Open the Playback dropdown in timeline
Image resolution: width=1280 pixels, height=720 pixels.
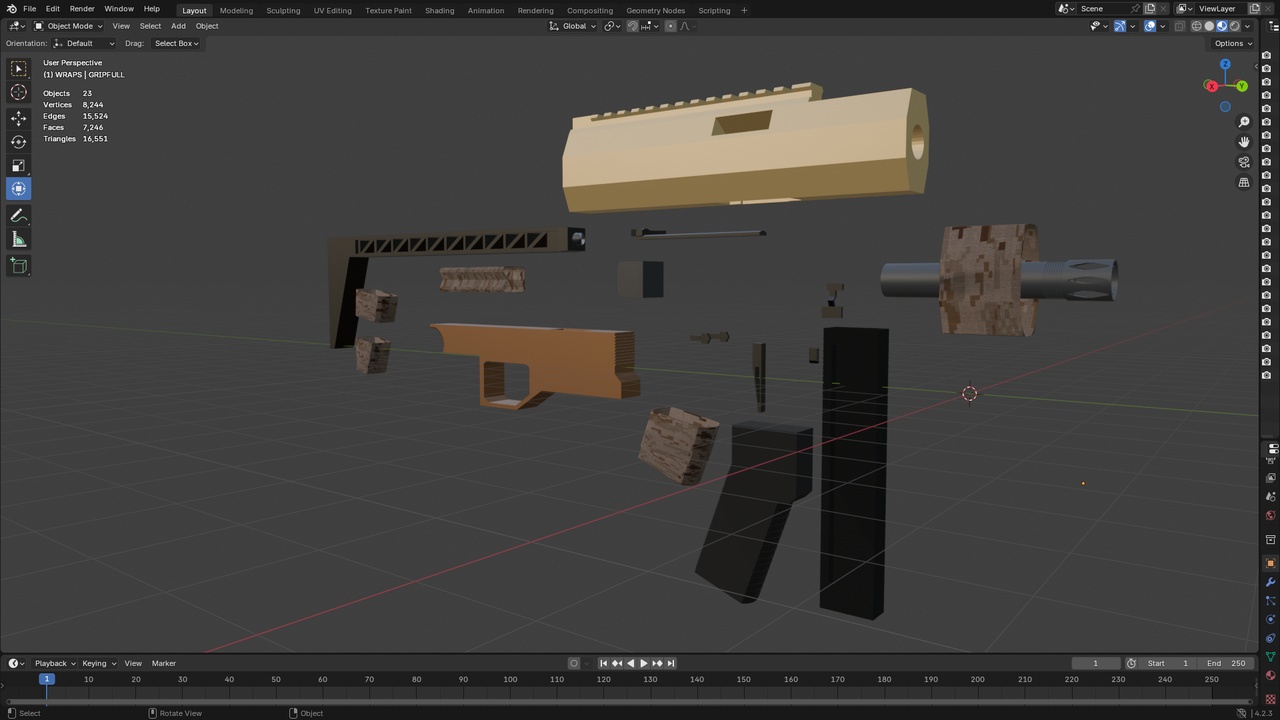pyautogui.click(x=55, y=663)
